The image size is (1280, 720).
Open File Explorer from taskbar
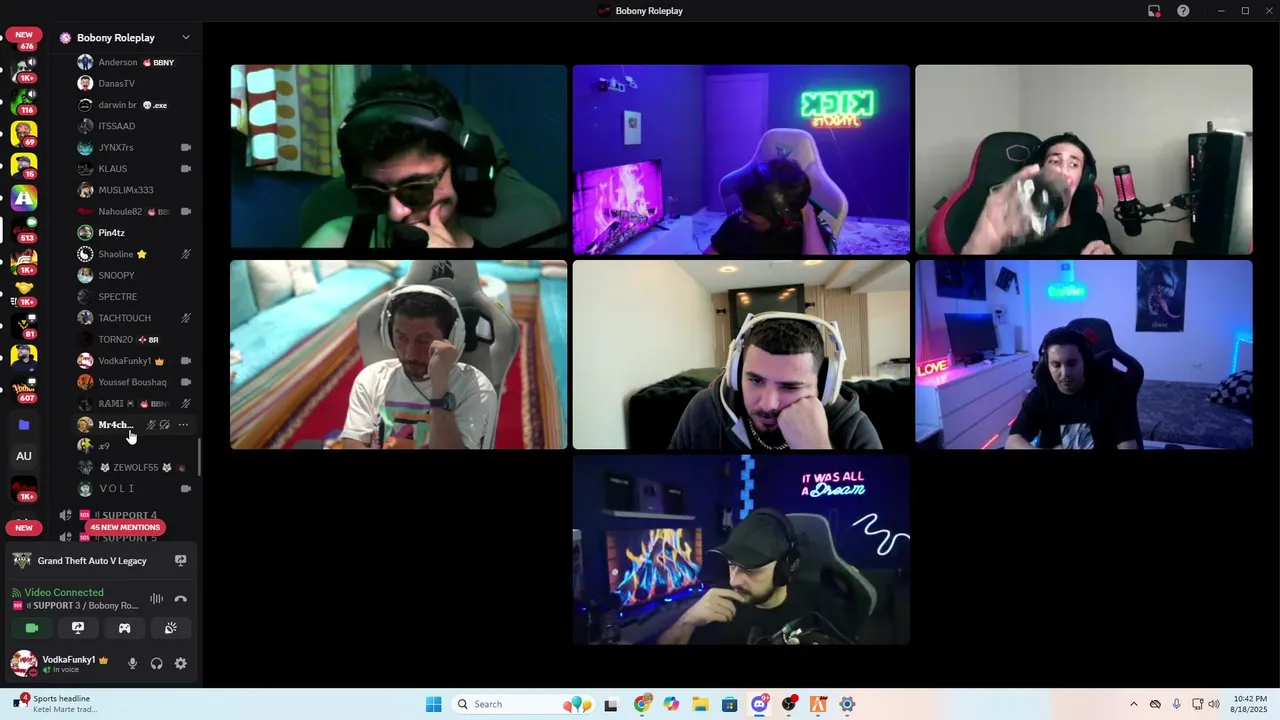700,704
